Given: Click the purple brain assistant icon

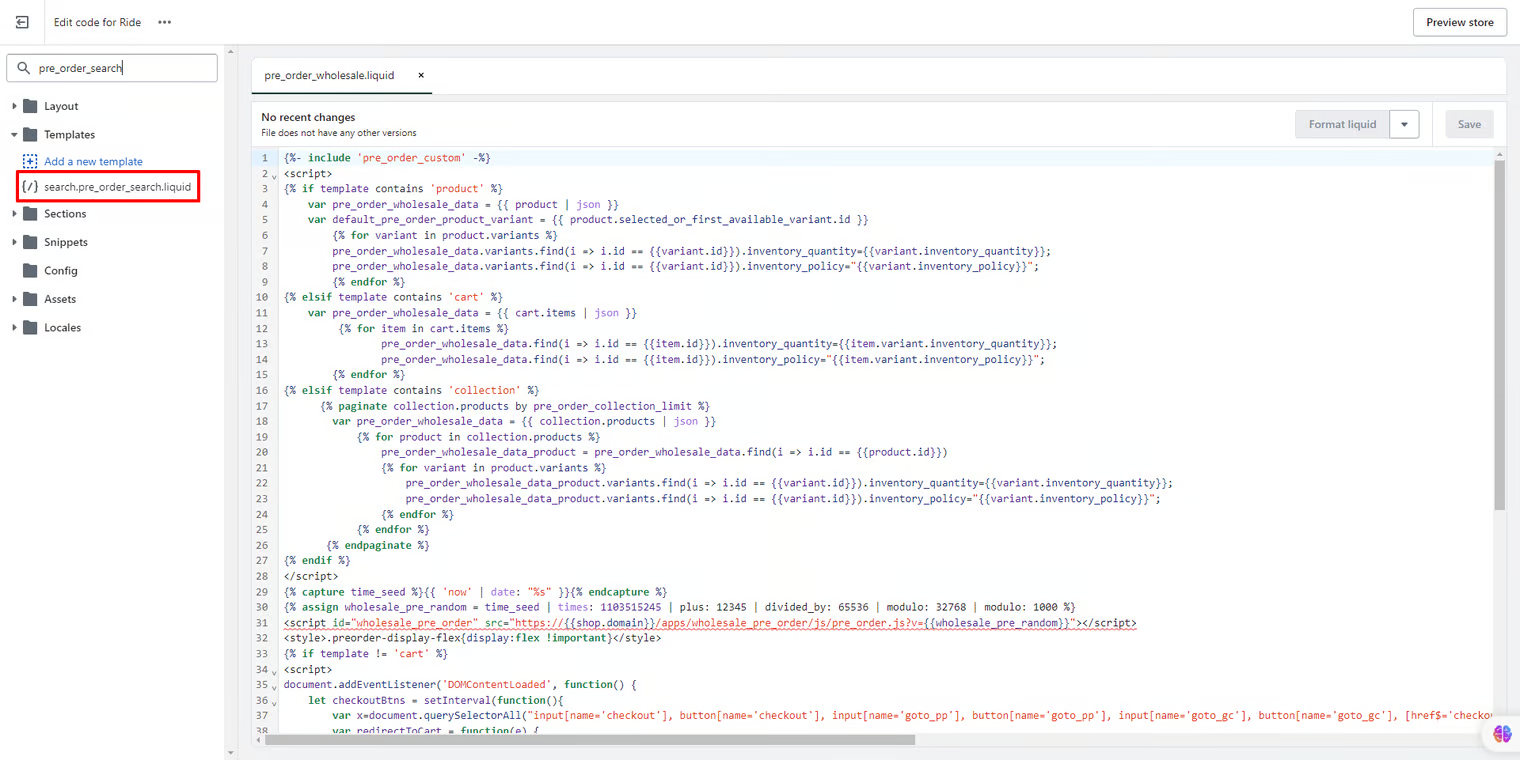Looking at the screenshot, I should 1502,734.
